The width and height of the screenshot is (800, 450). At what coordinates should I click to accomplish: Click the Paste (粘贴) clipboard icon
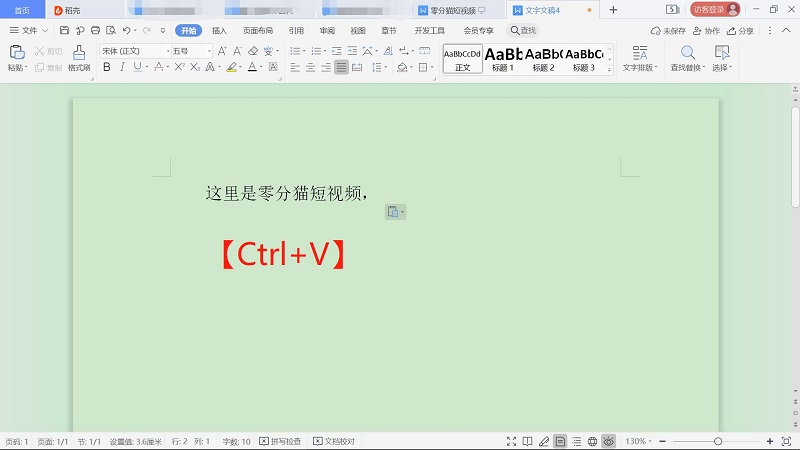tap(16, 53)
